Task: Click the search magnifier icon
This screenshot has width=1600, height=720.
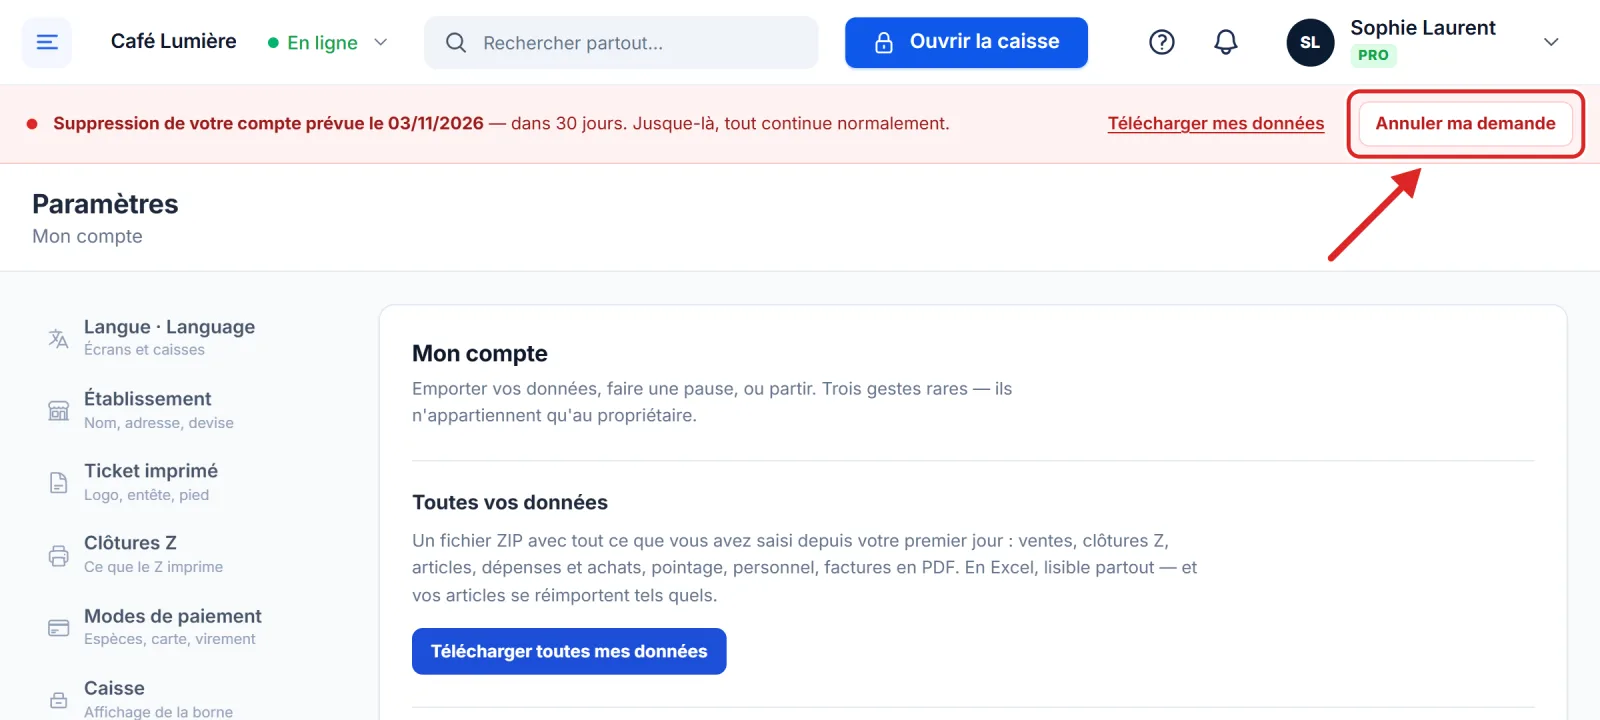Action: click(456, 42)
